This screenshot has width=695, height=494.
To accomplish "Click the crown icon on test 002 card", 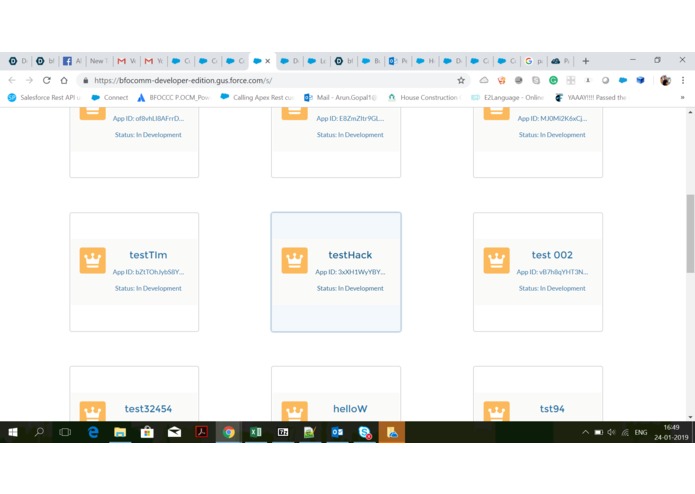I will pos(496,261).
